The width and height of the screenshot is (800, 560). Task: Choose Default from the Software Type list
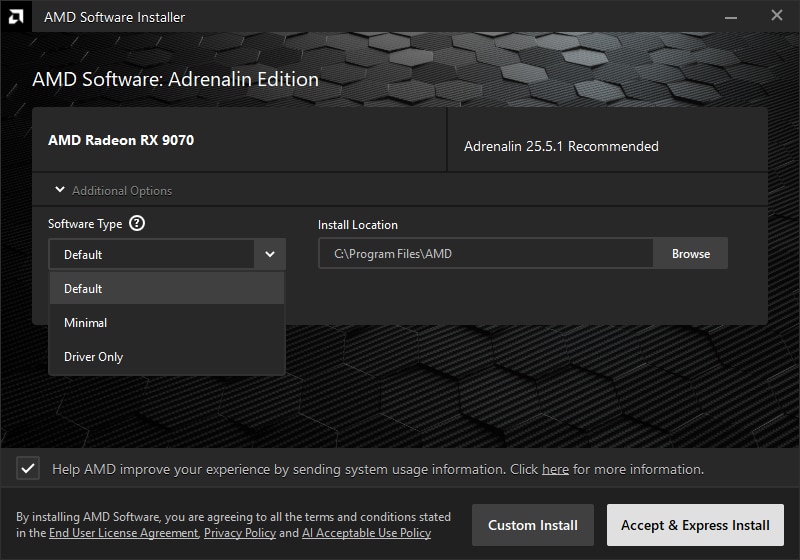[x=167, y=289]
